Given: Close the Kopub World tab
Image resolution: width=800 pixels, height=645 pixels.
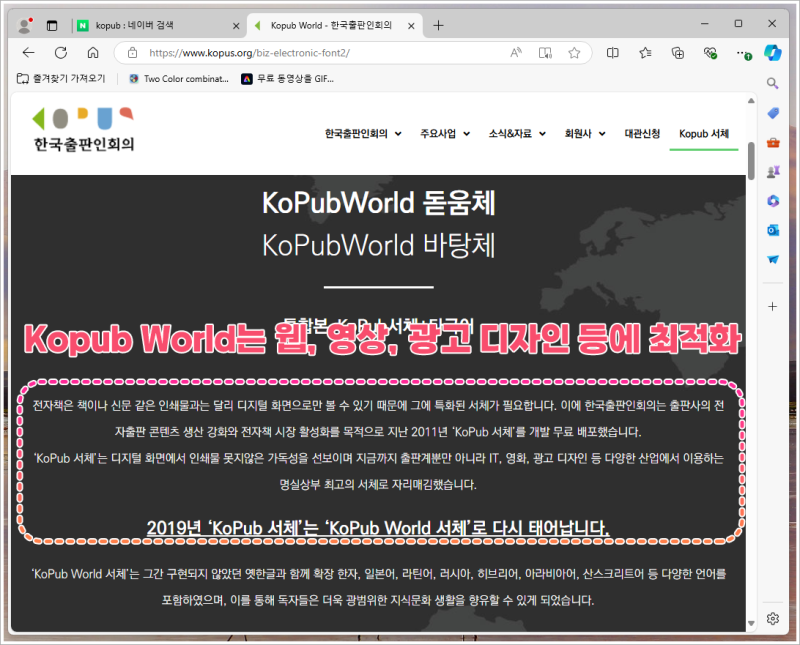Looking at the screenshot, I should pos(411,26).
